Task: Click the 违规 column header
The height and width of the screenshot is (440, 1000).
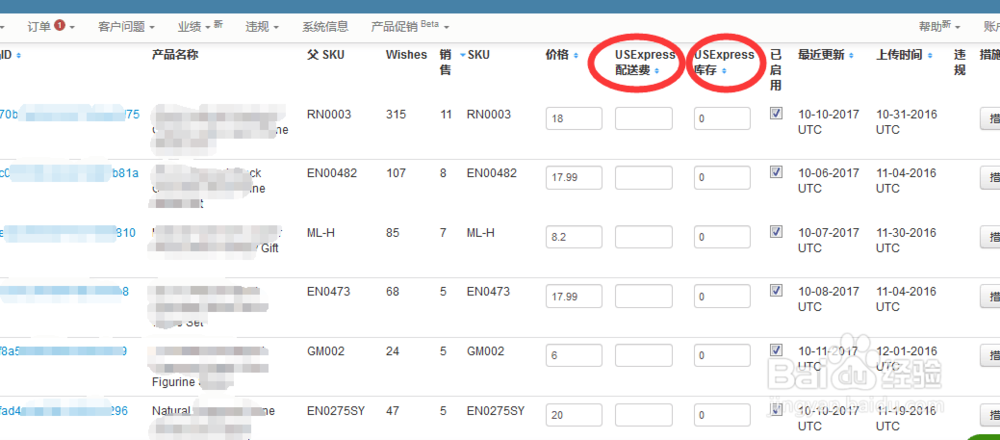Action: coord(959,62)
